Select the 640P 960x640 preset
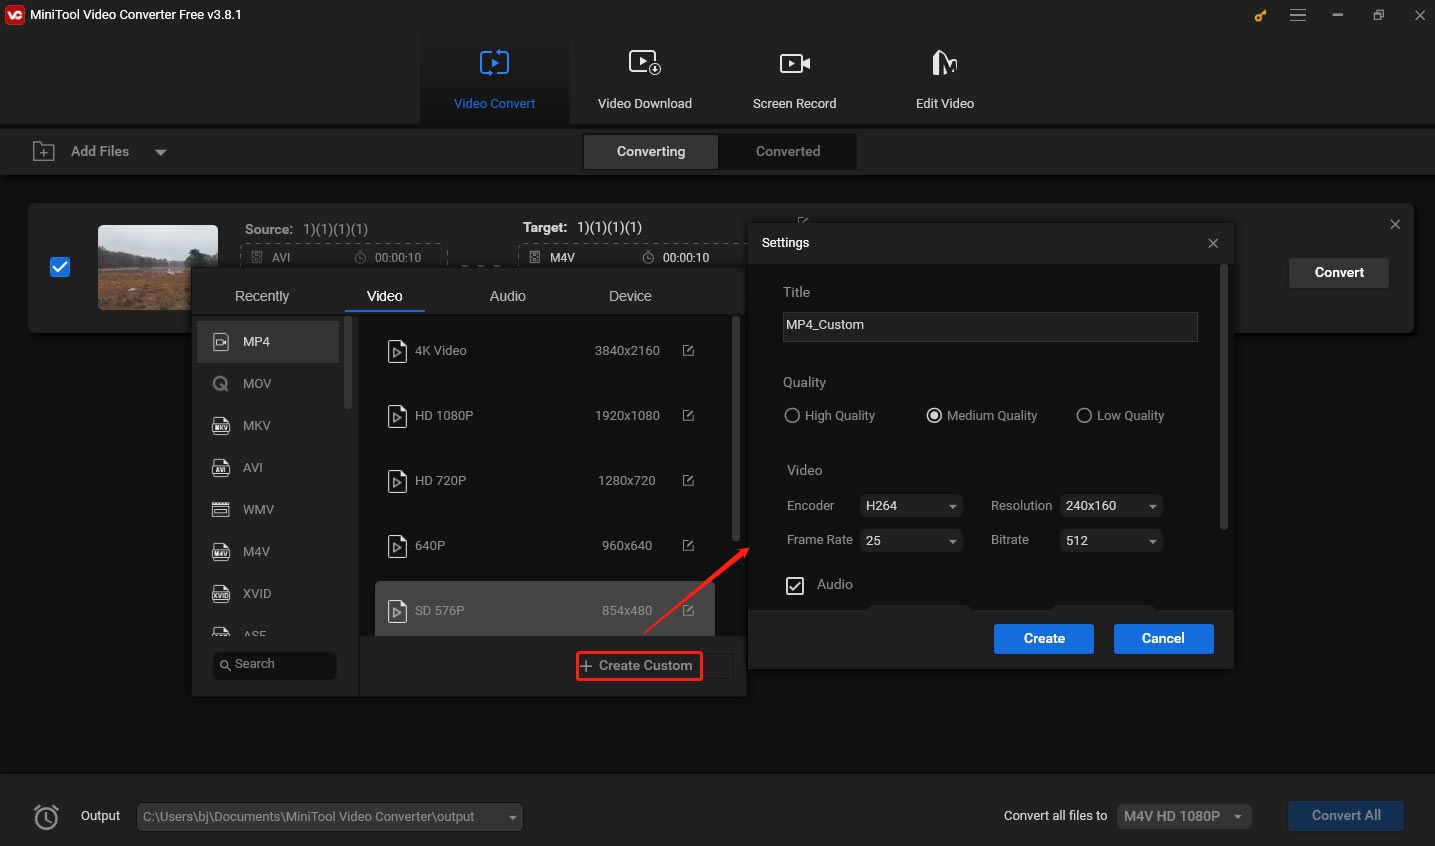The image size is (1435, 846). coord(545,546)
